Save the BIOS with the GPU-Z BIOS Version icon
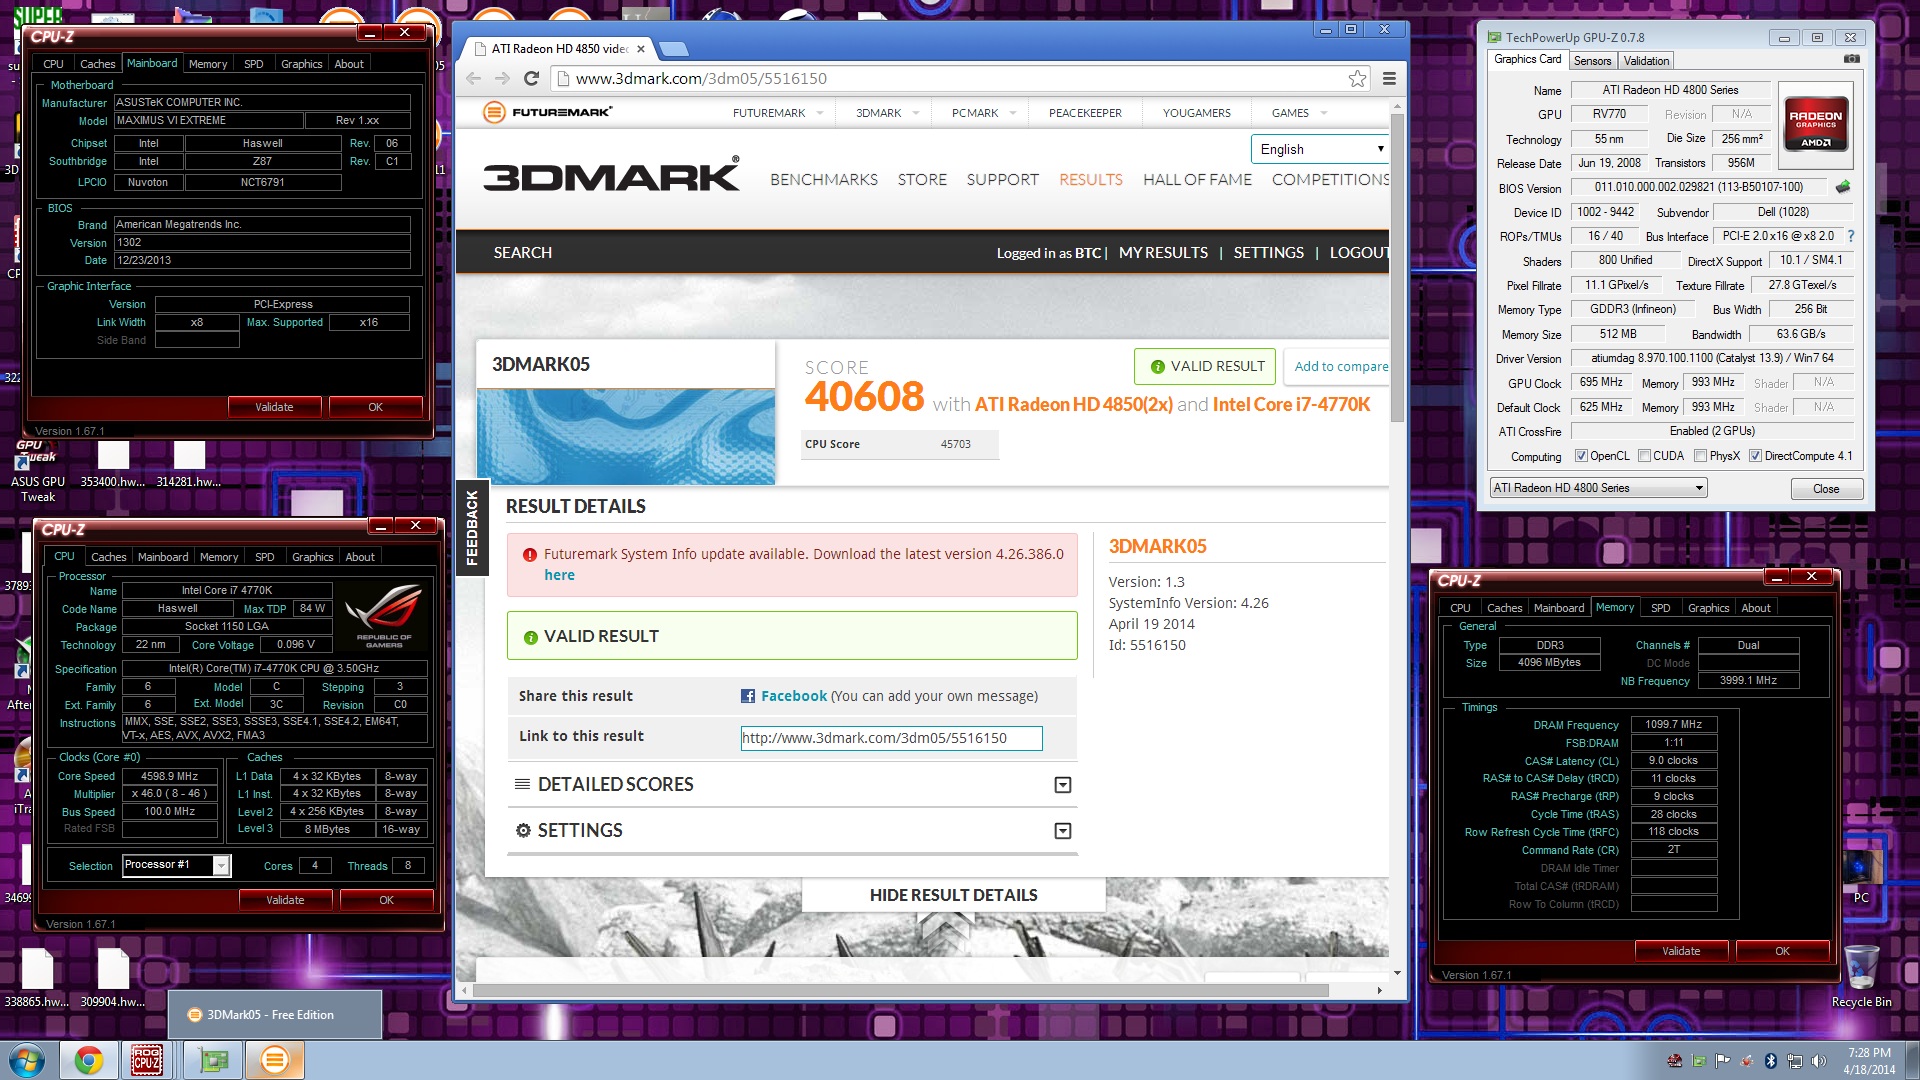The height and width of the screenshot is (1080, 1920). tap(1843, 187)
